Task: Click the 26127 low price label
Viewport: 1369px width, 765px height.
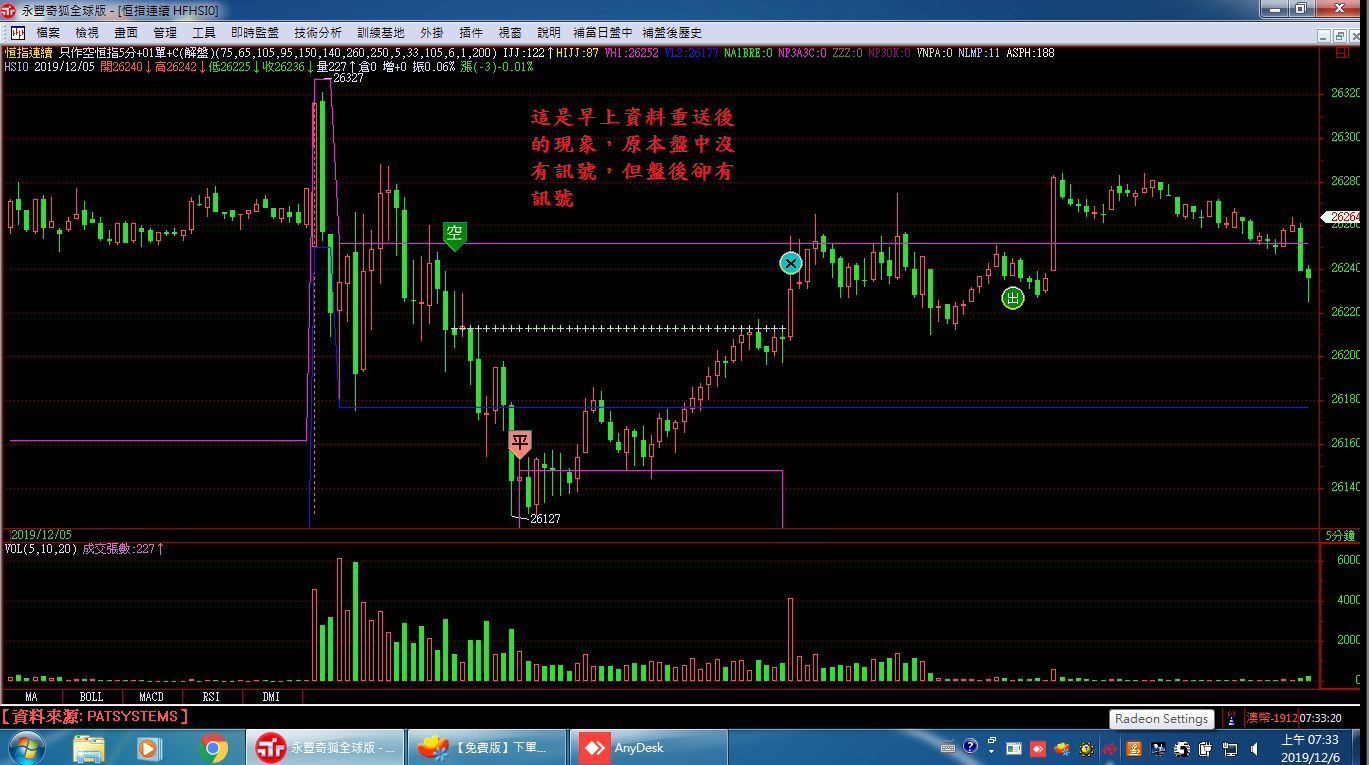Action: [x=545, y=519]
